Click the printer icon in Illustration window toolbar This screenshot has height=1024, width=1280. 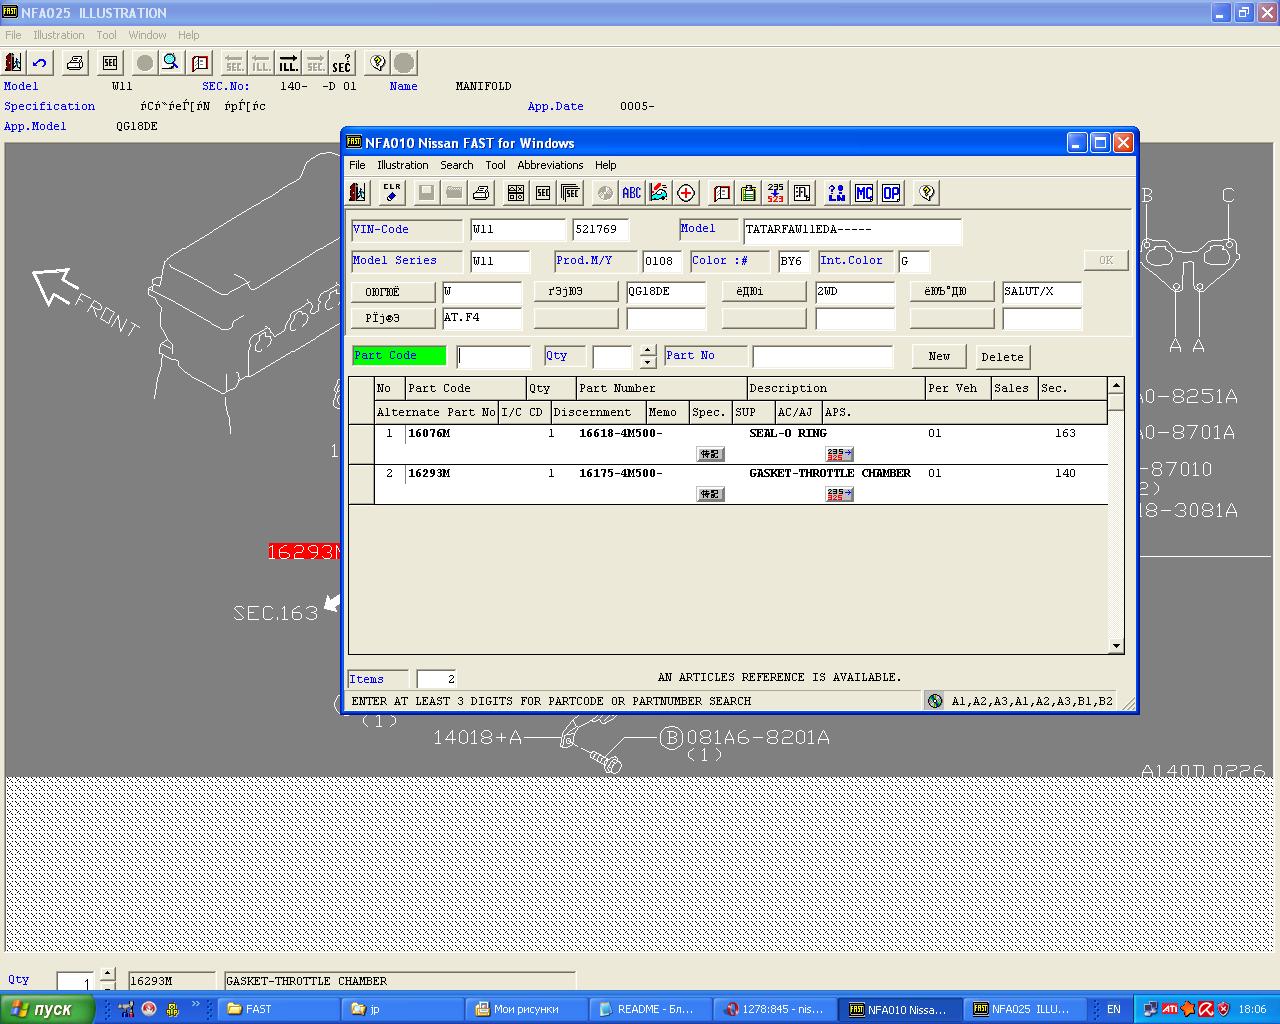tap(75, 63)
